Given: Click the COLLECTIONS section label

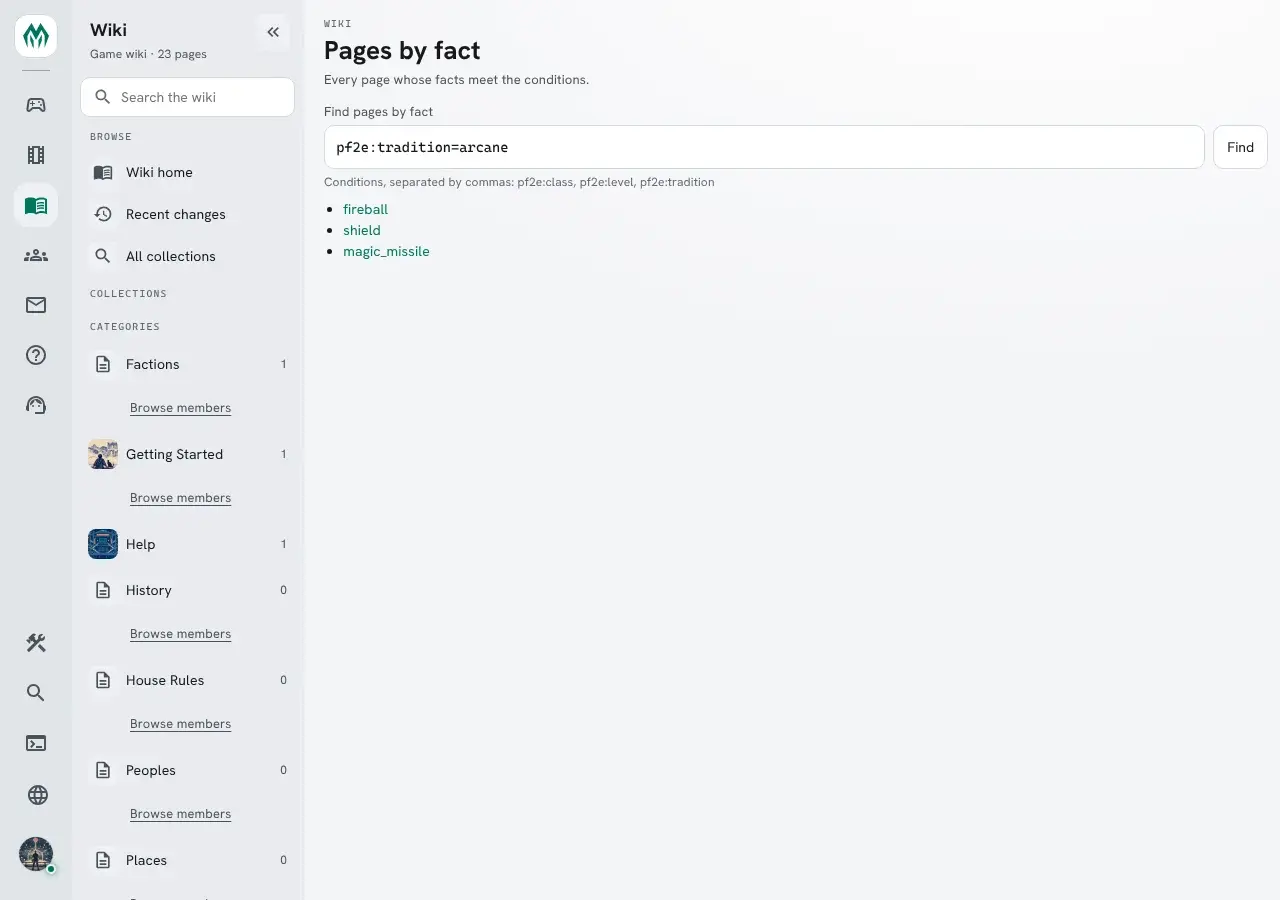Looking at the screenshot, I should pos(128,294).
